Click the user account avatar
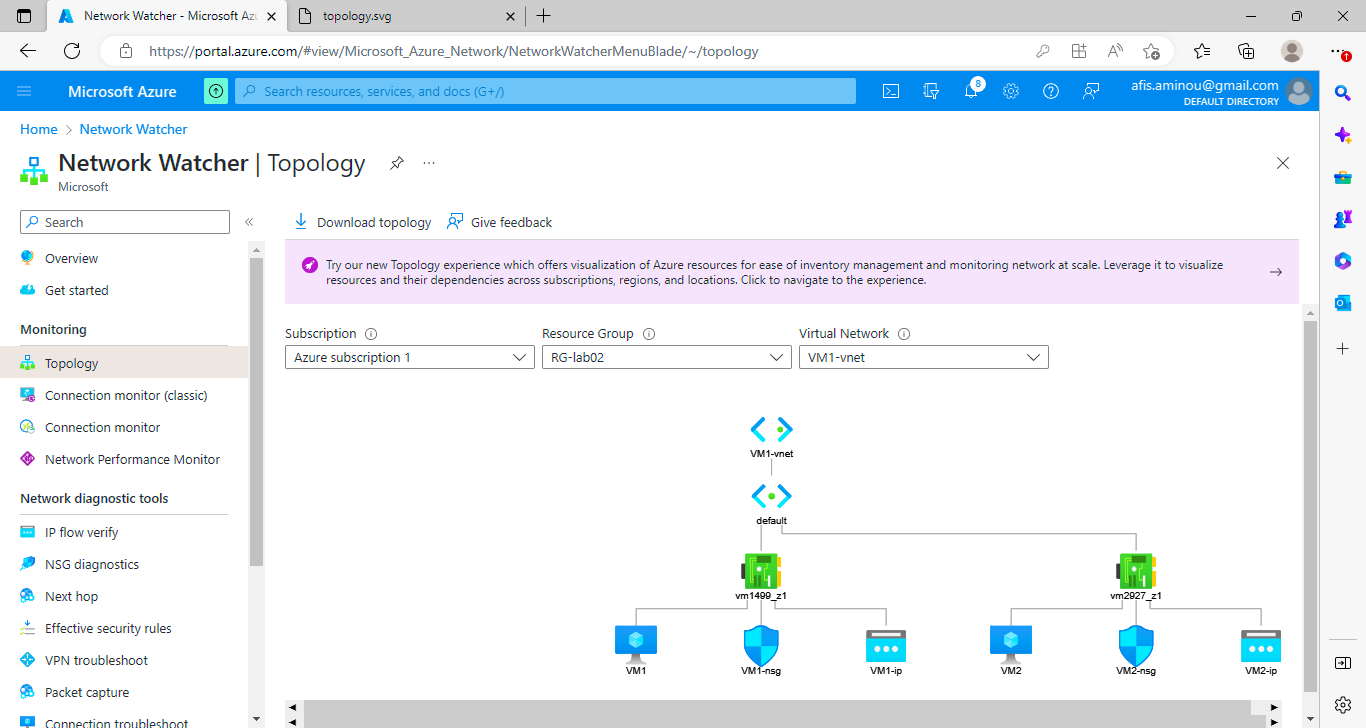1366x728 pixels. (x=1299, y=91)
